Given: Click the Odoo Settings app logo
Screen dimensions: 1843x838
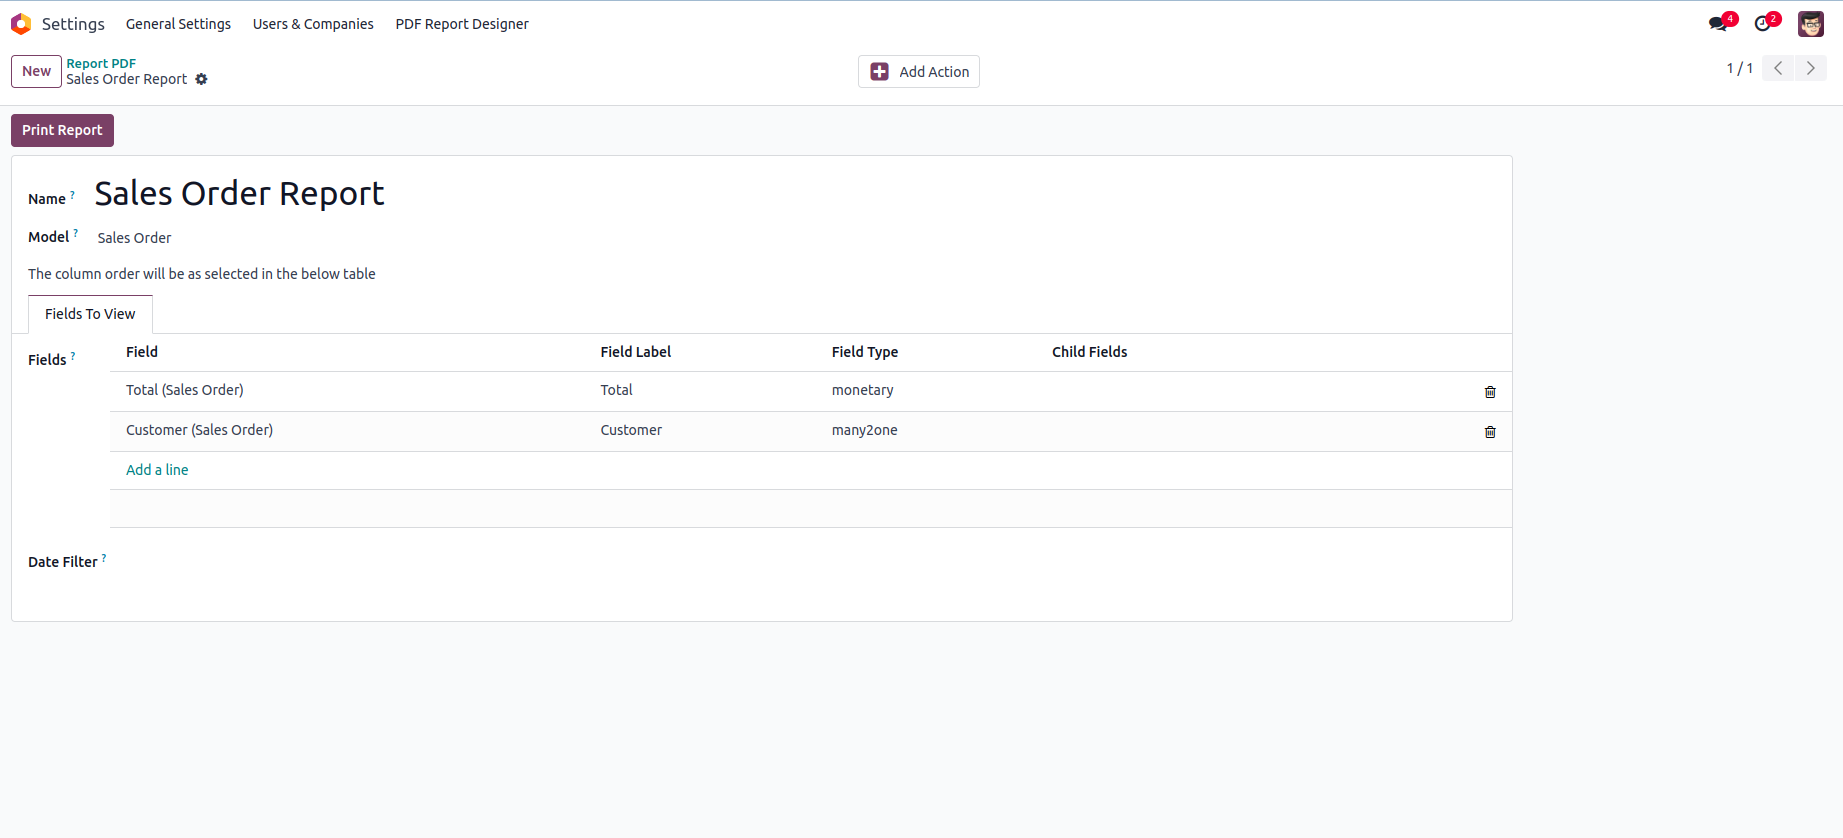Looking at the screenshot, I should (21, 24).
